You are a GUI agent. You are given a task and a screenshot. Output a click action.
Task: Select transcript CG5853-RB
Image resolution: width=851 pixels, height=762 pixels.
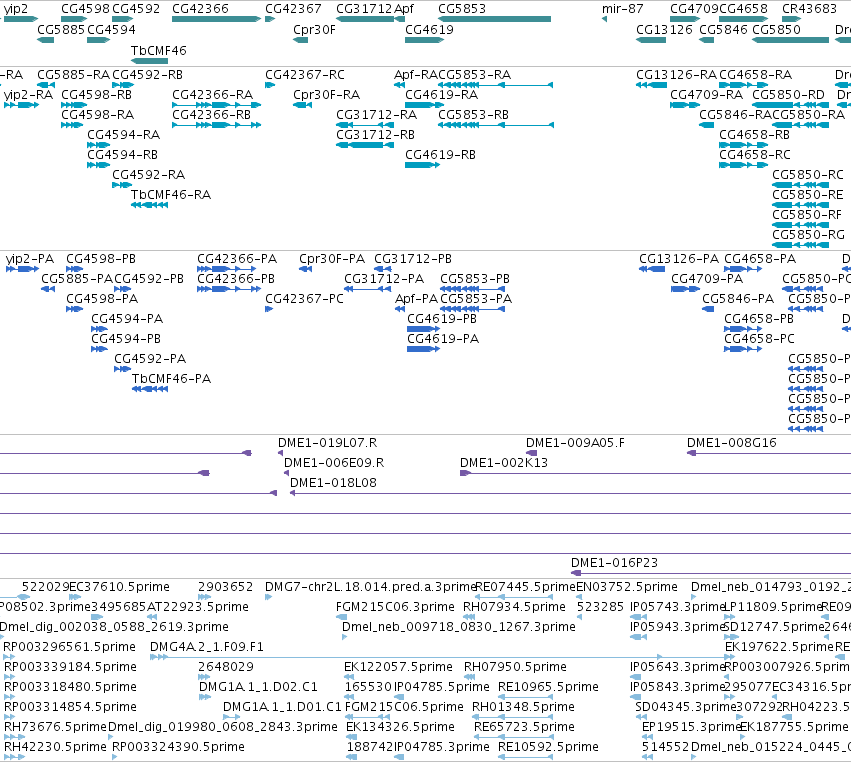(473, 115)
